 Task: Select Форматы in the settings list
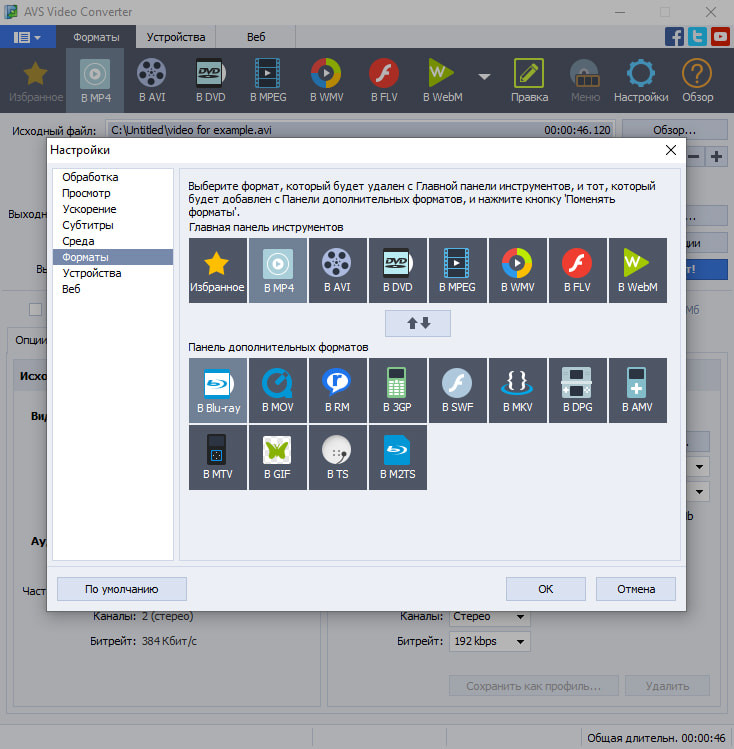pyautogui.click(x=113, y=257)
